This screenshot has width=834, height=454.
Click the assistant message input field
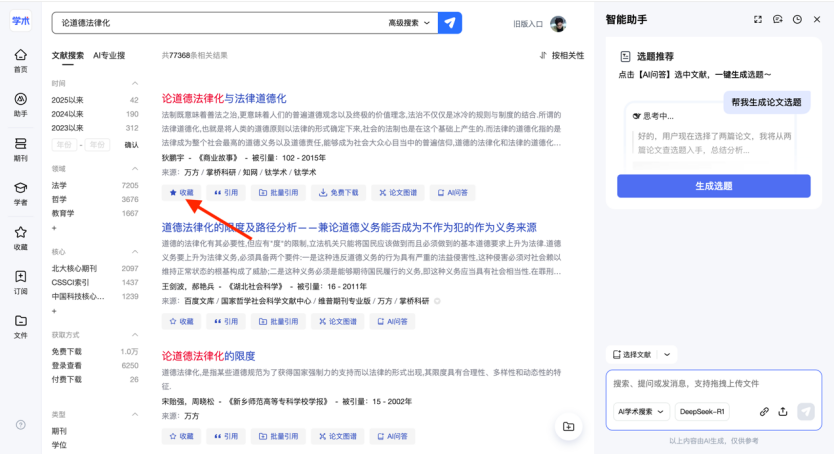(x=714, y=384)
